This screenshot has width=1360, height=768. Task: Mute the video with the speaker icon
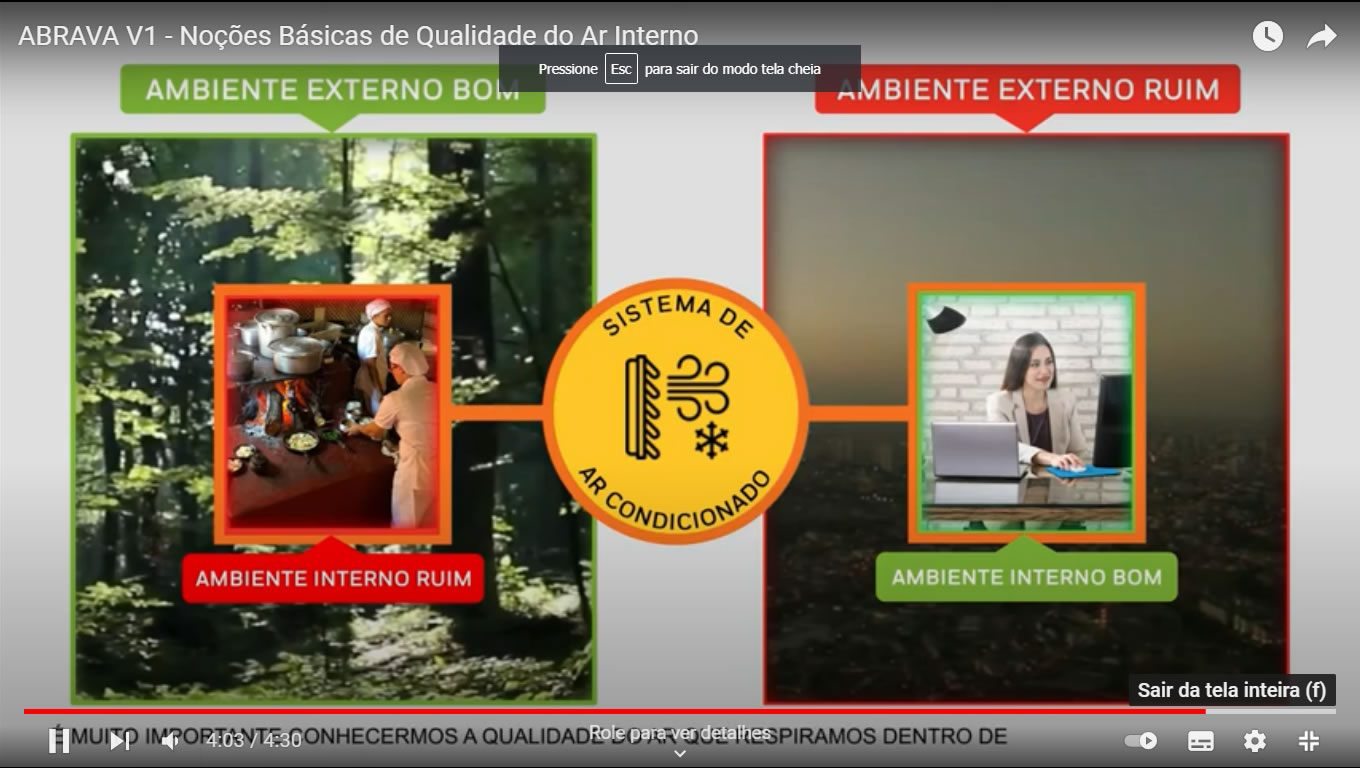(171, 741)
